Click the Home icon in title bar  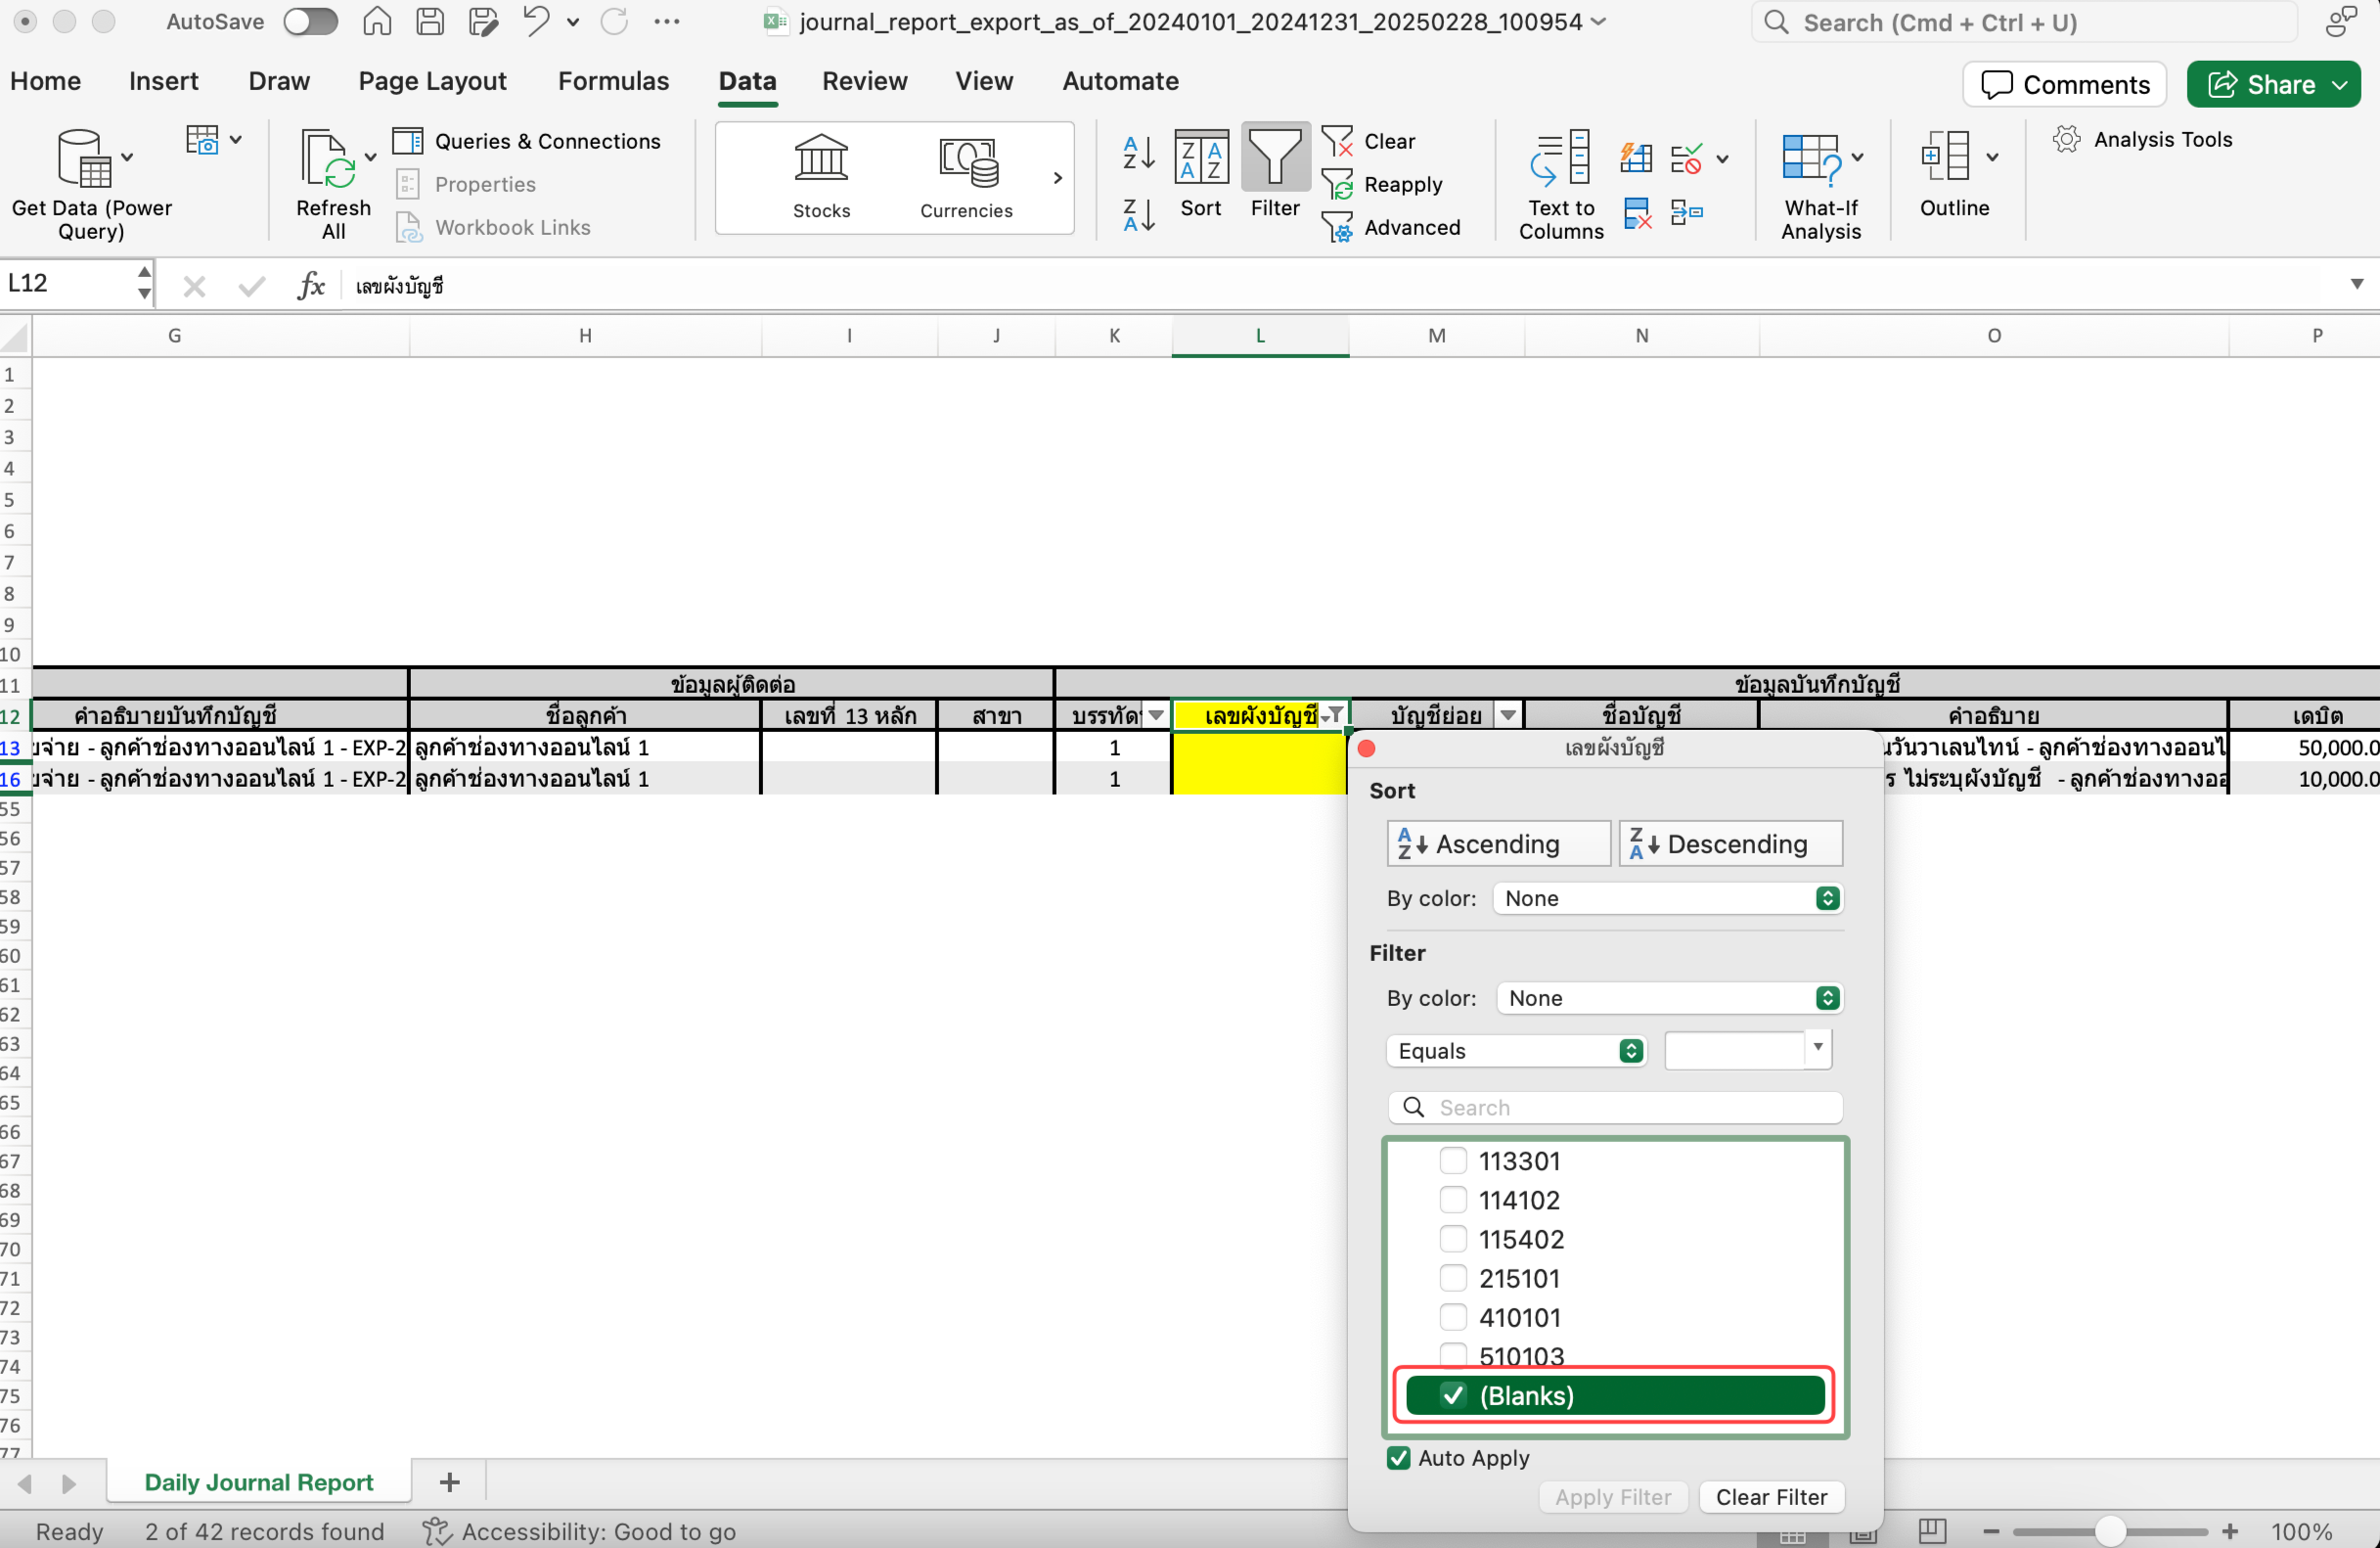[376, 21]
